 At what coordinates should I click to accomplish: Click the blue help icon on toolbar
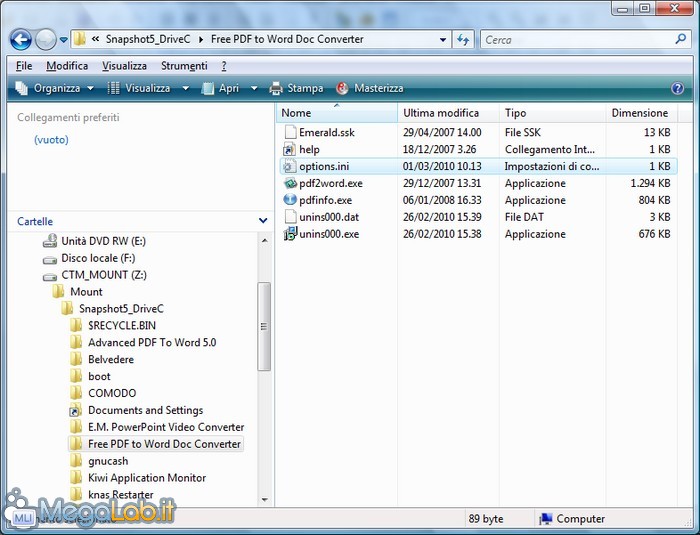(677, 88)
